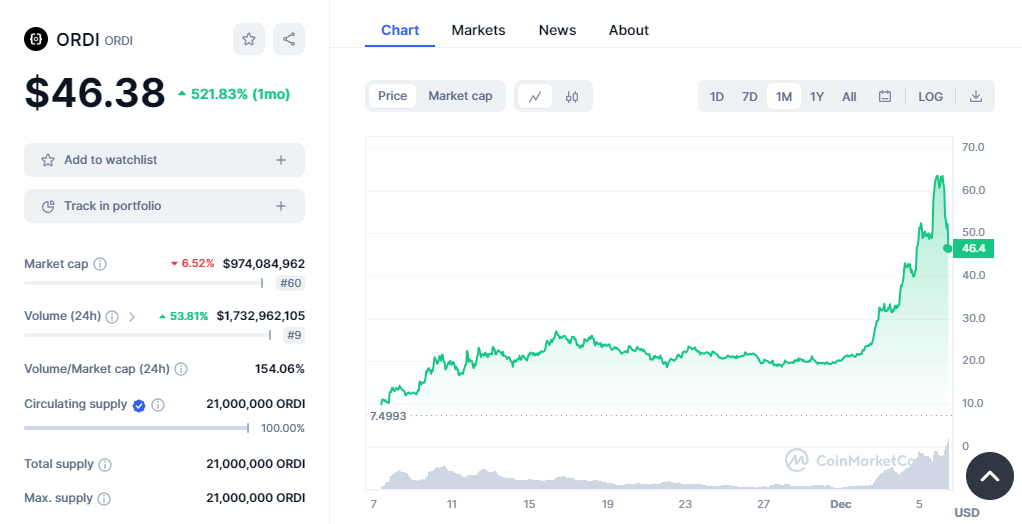The width and height of the screenshot is (1022, 524).
Task: Switch to line chart view icon
Action: click(x=535, y=96)
